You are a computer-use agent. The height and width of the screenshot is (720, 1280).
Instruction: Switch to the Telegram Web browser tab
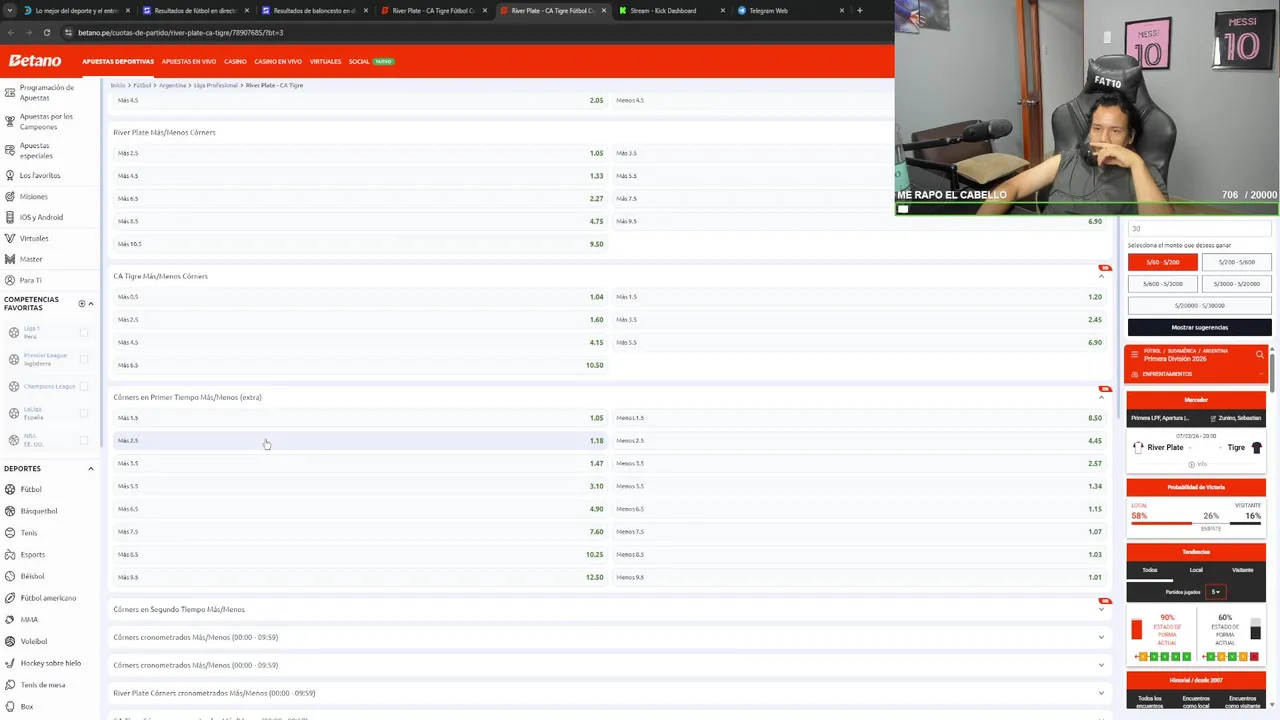coord(769,10)
